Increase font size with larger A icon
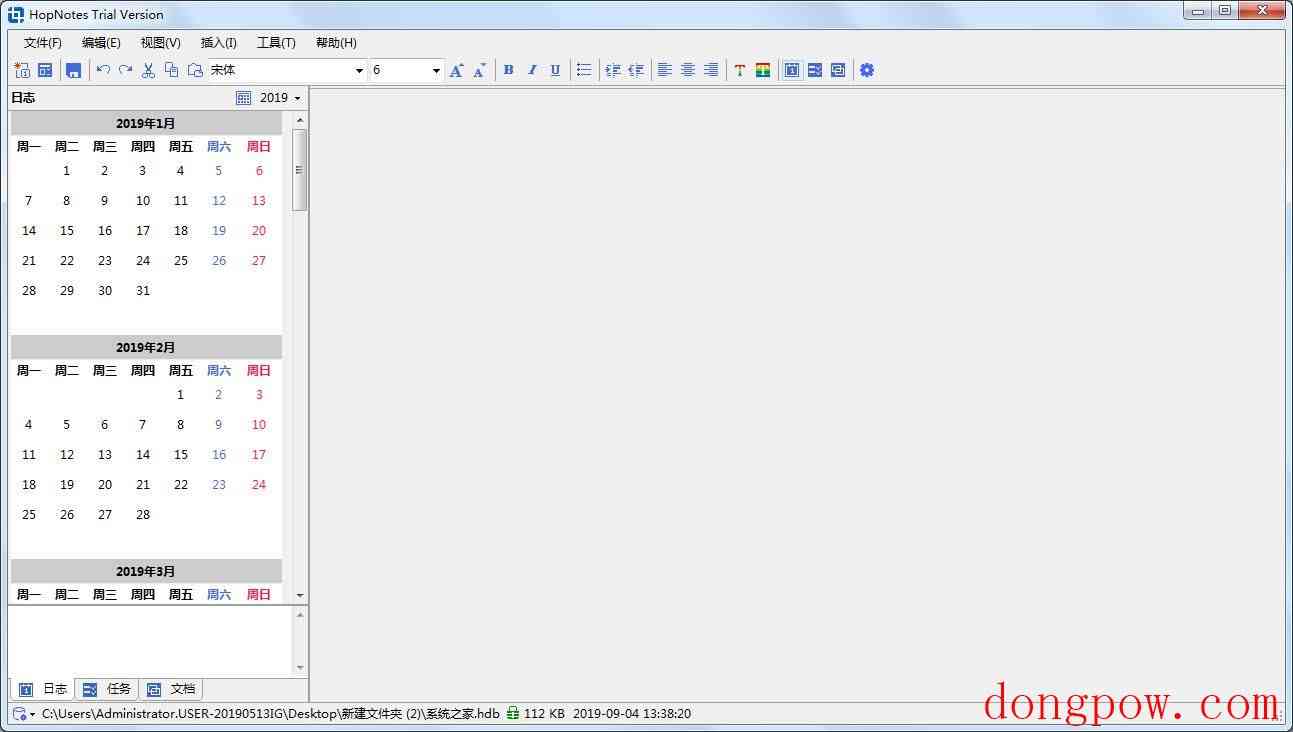 pos(456,70)
